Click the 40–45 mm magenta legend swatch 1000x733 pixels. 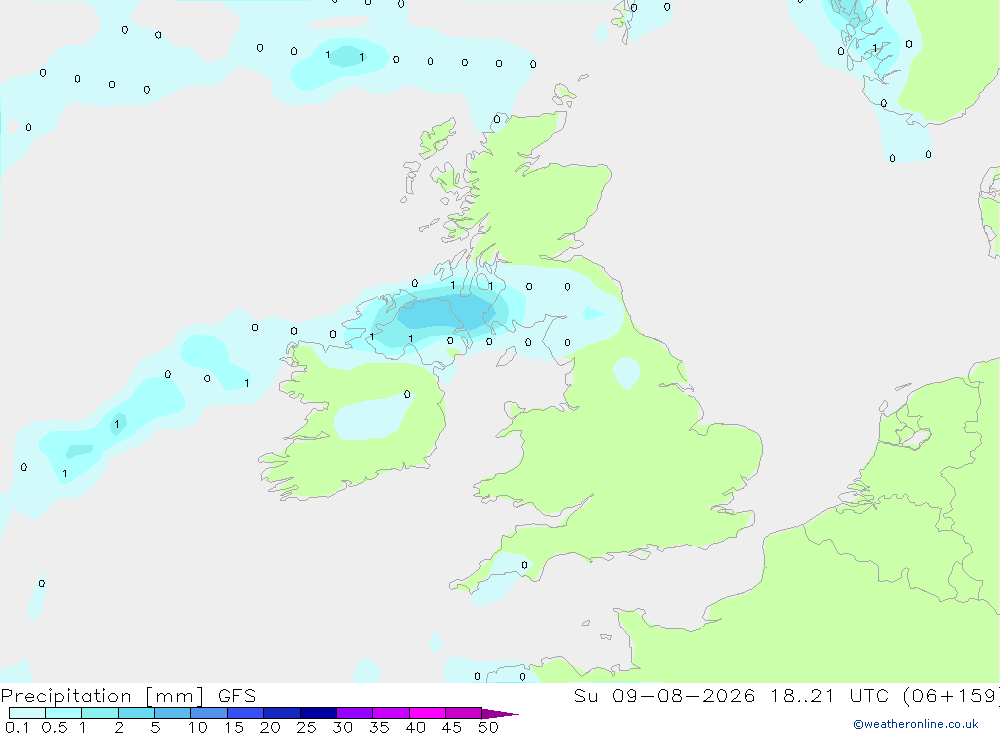click(x=427, y=713)
